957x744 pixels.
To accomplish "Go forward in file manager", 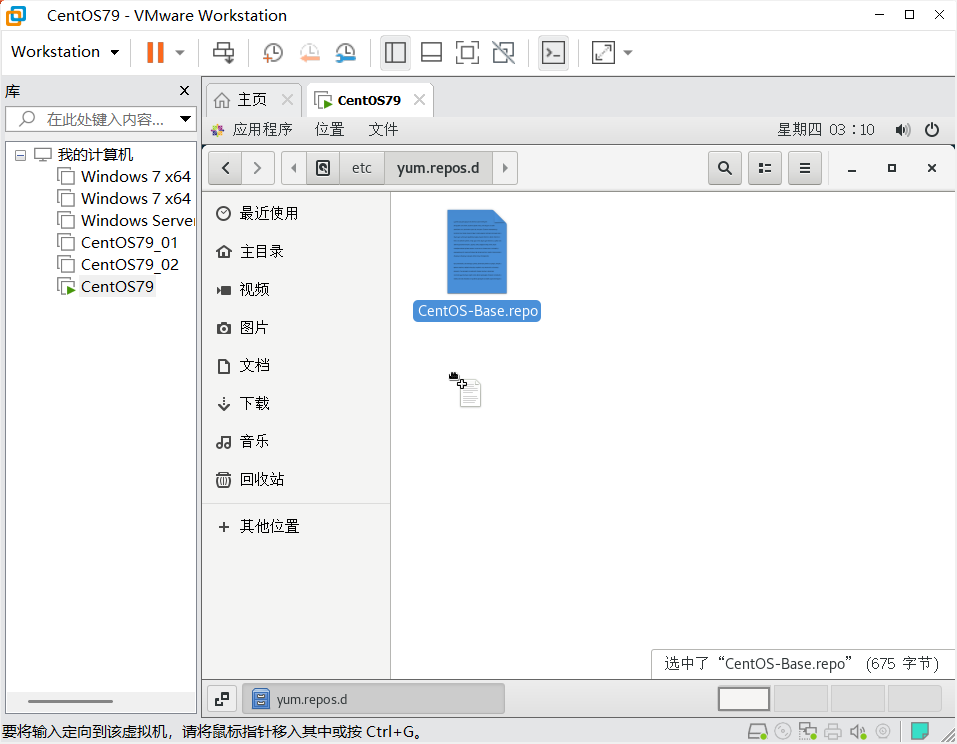I will pyautogui.click(x=258, y=168).
